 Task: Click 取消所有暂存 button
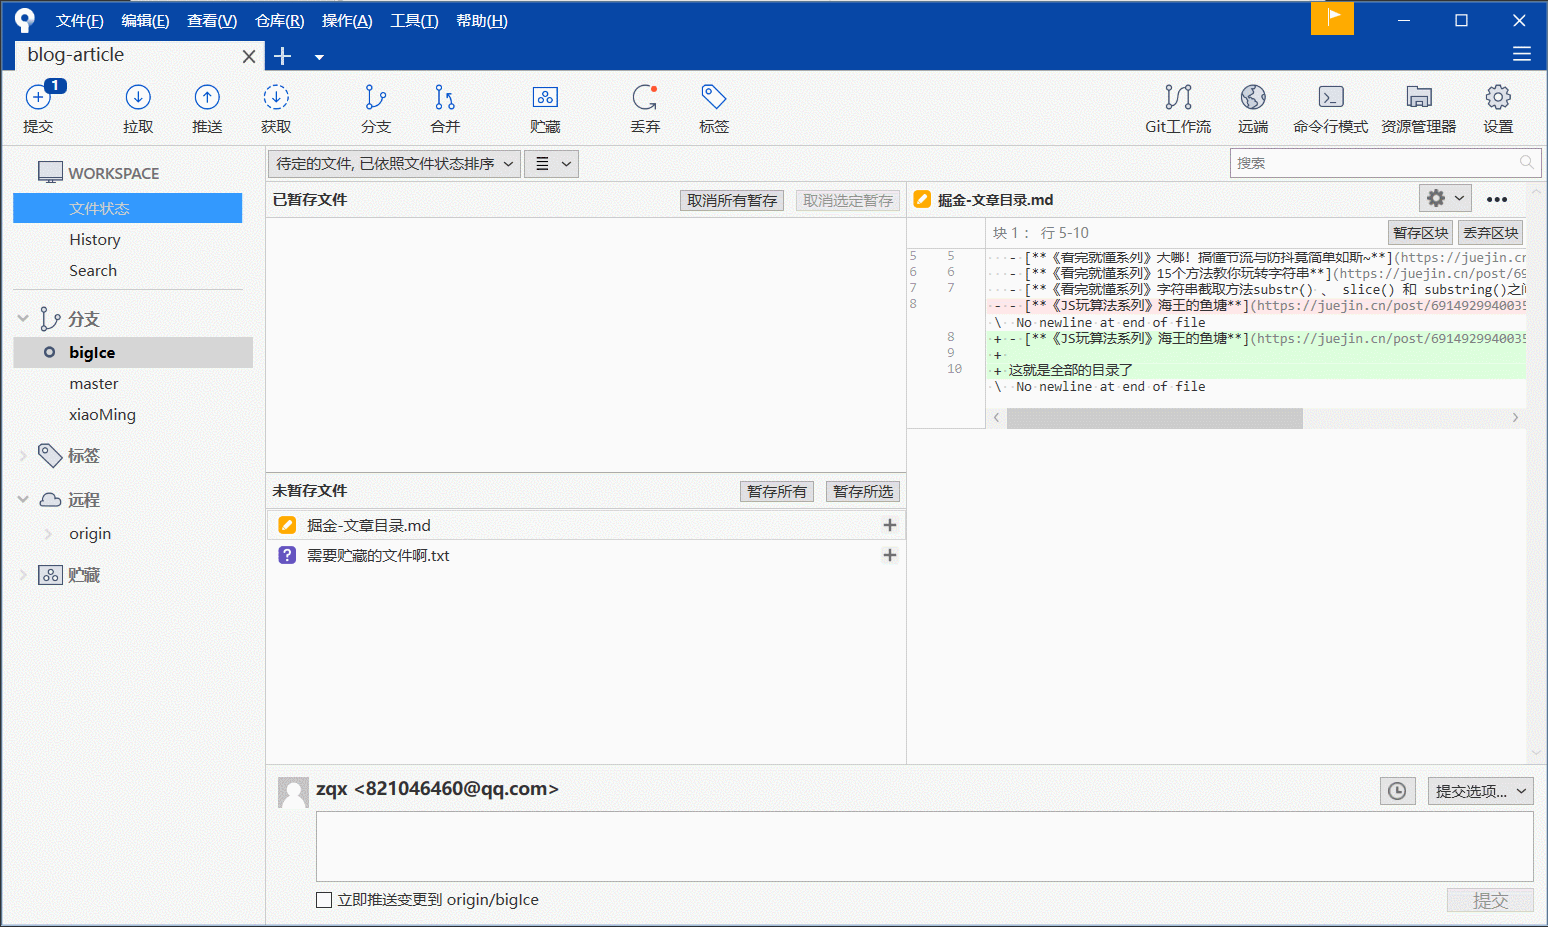point(732,200)
